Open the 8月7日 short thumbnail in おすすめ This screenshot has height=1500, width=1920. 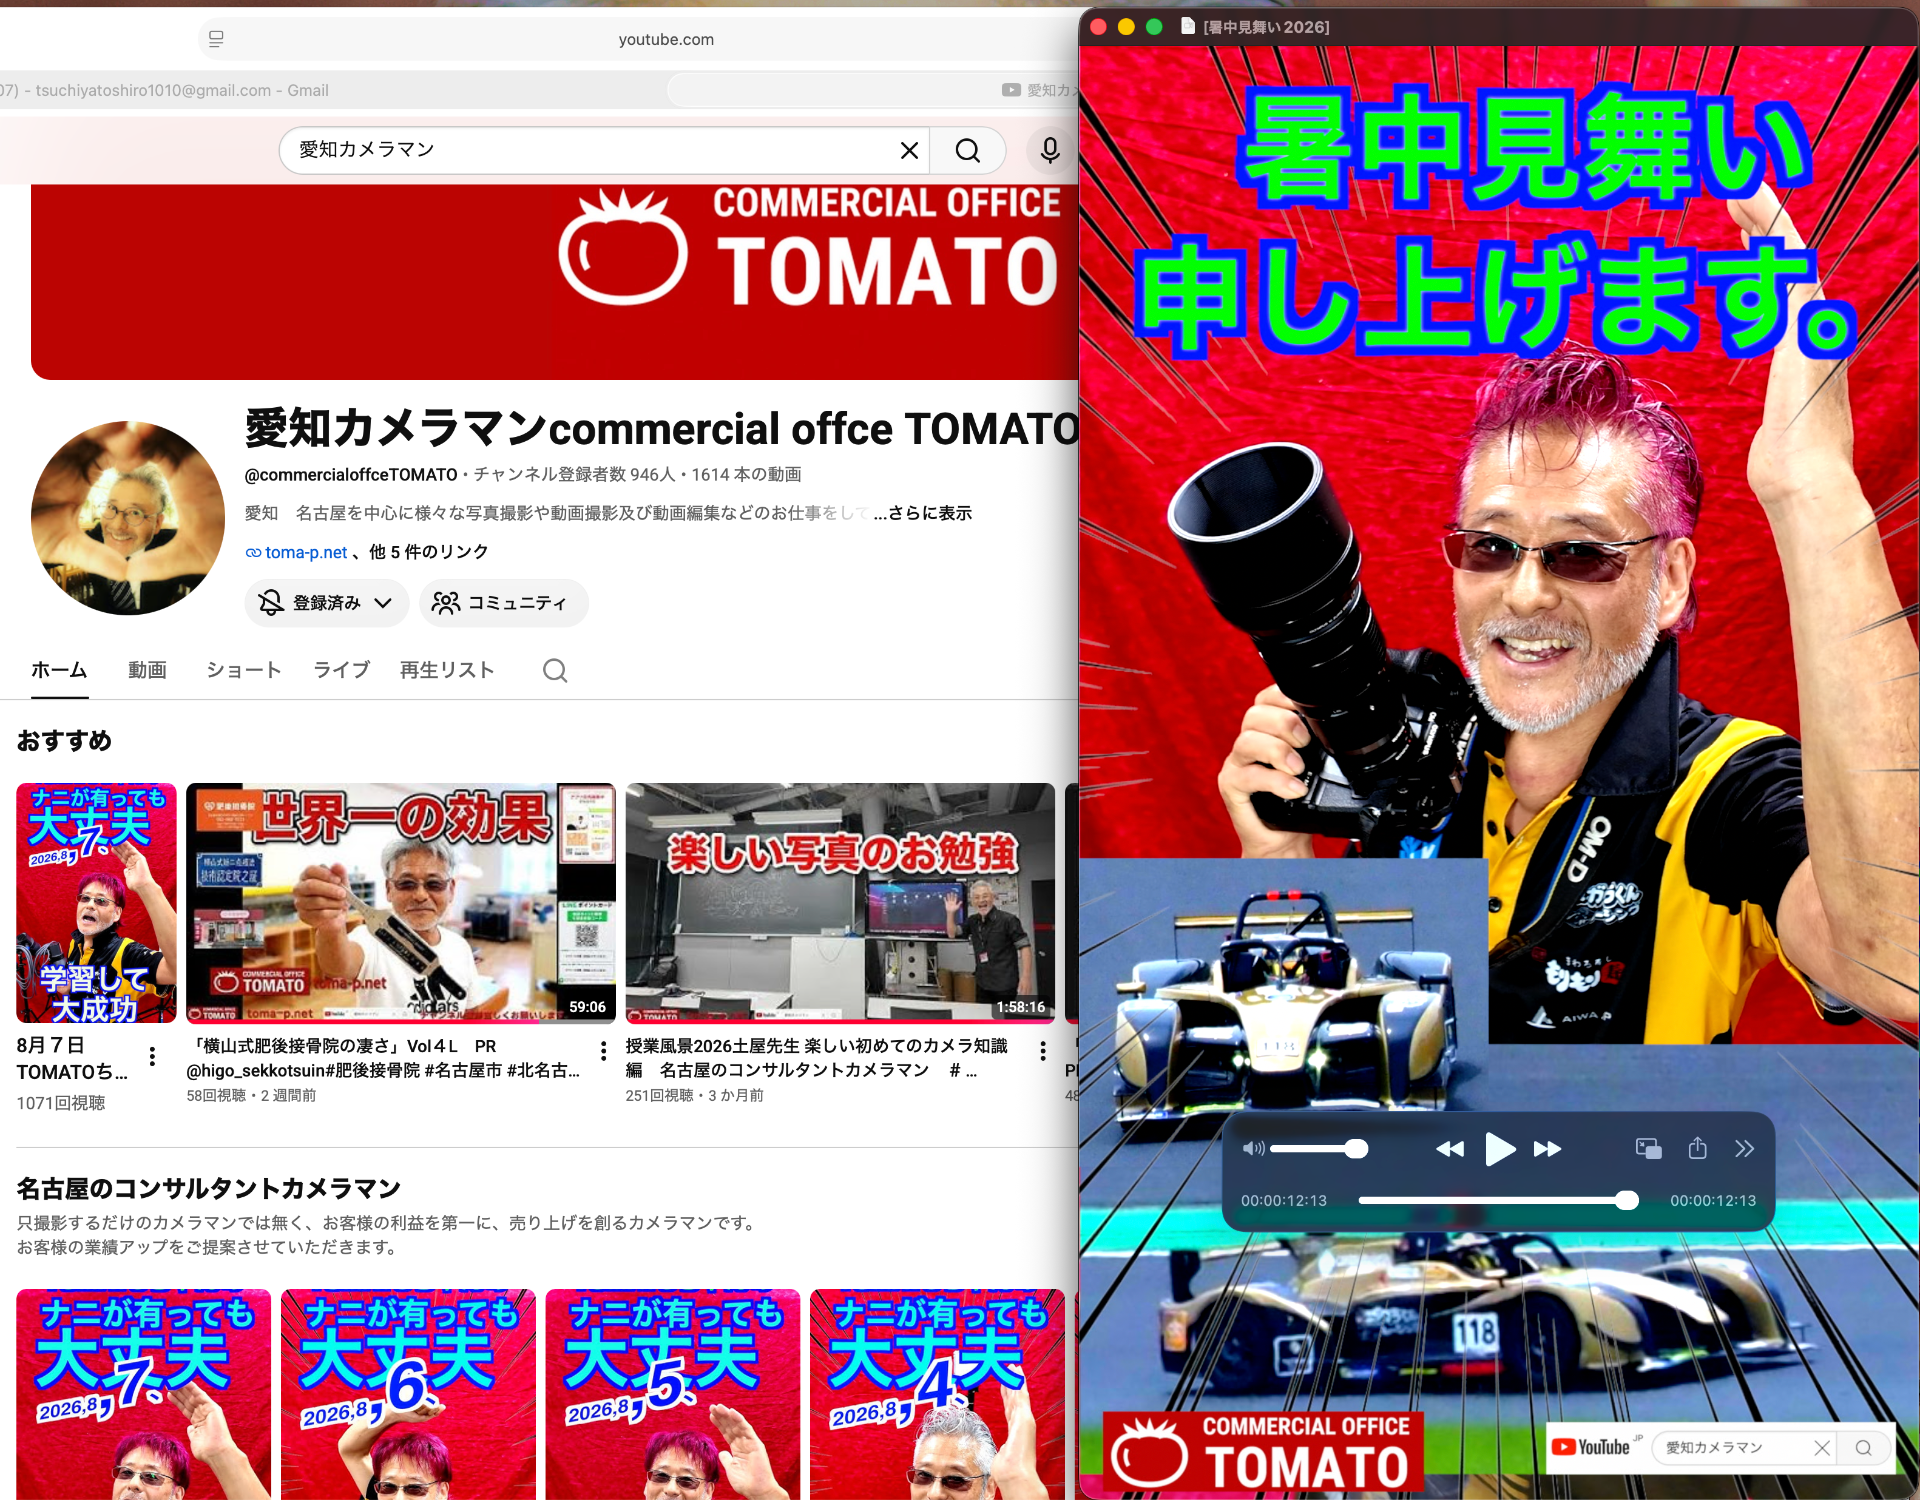tap(96, 903)
